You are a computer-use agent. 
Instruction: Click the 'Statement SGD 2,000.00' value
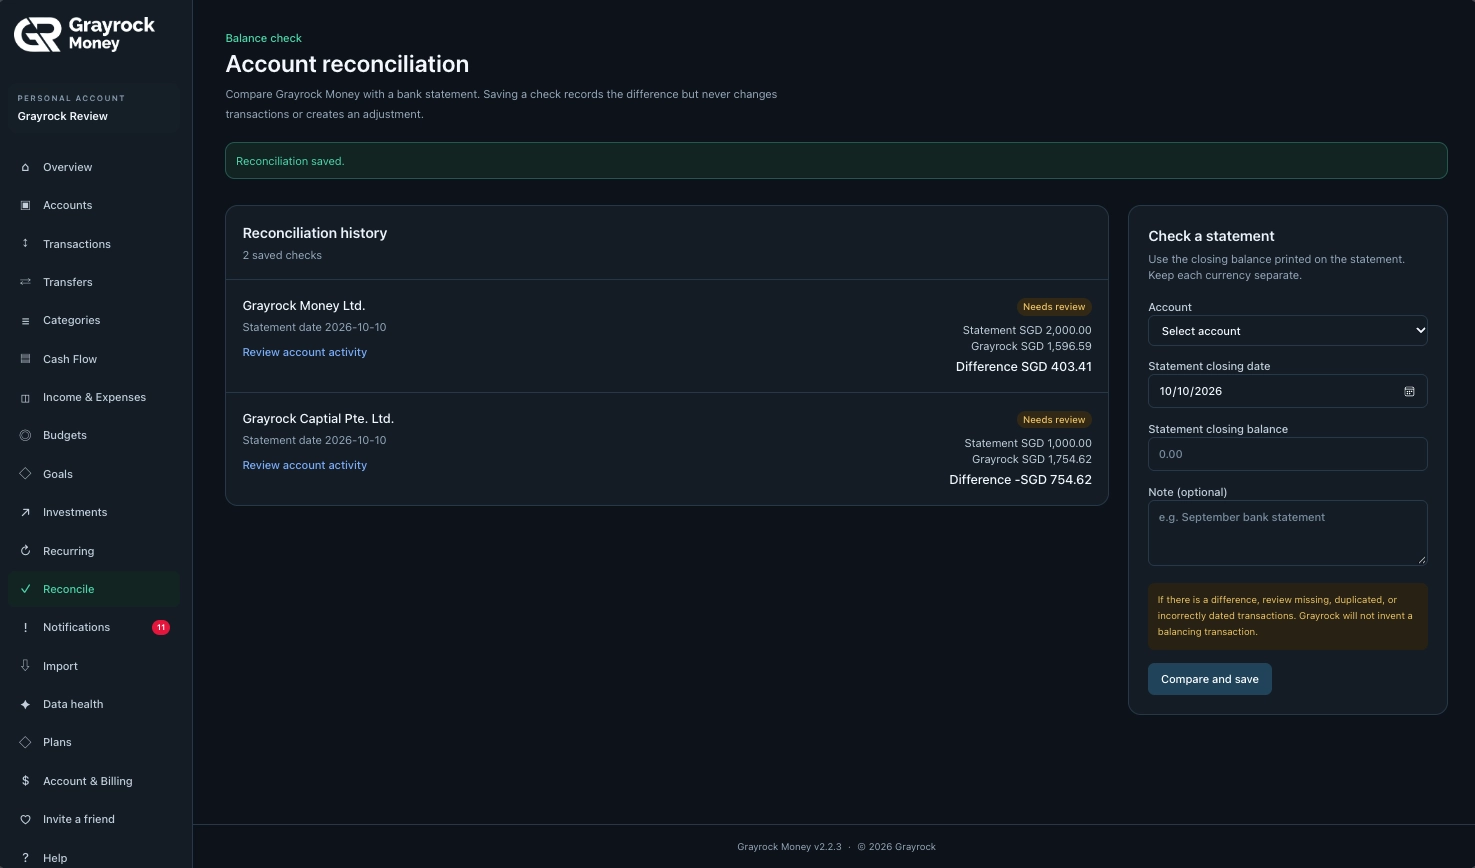1027,330
